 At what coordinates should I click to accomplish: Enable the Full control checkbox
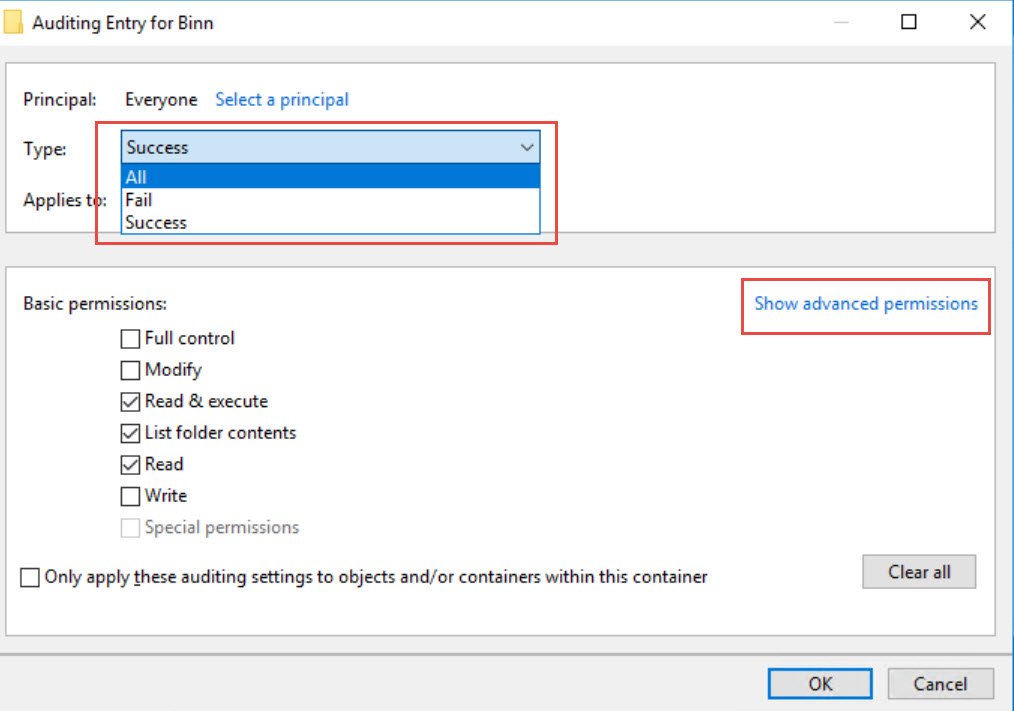[x=130, y=339]
